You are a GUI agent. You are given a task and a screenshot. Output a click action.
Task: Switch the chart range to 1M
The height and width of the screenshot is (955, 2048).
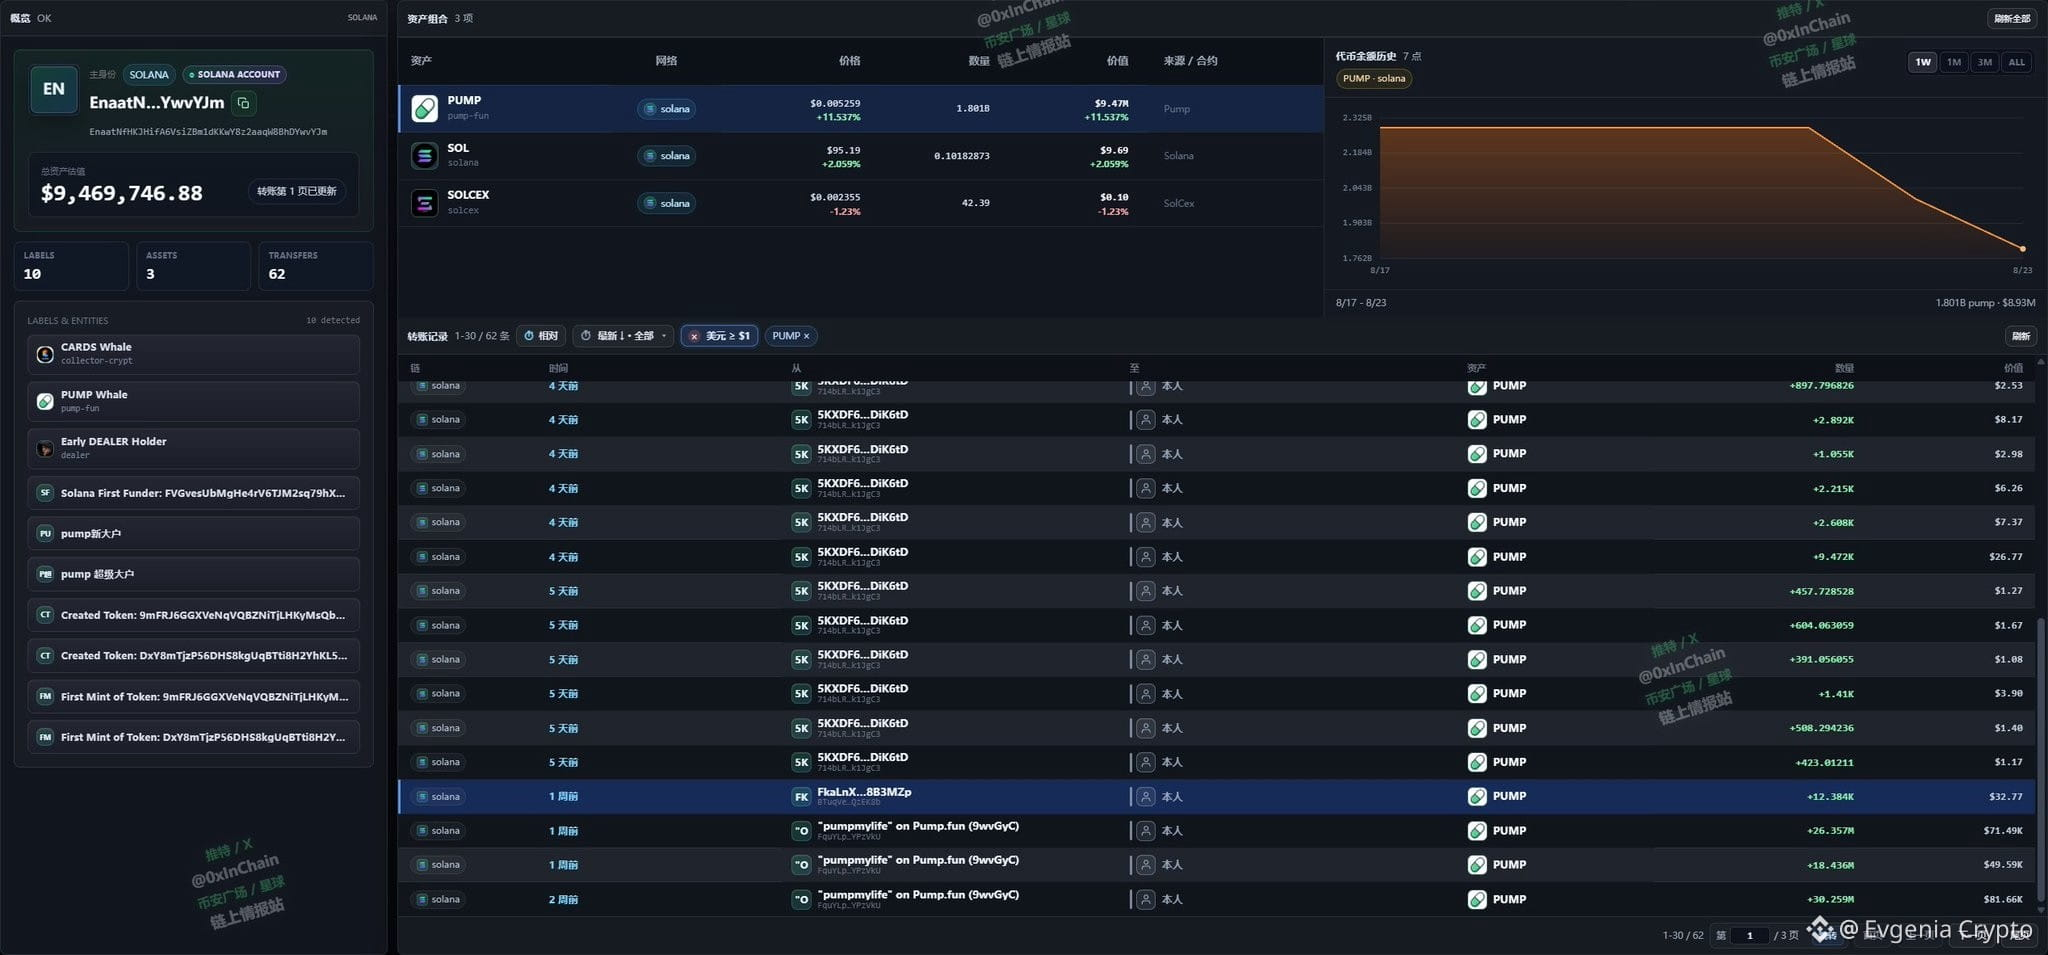pyautogui.click(x=1954, y=62)
